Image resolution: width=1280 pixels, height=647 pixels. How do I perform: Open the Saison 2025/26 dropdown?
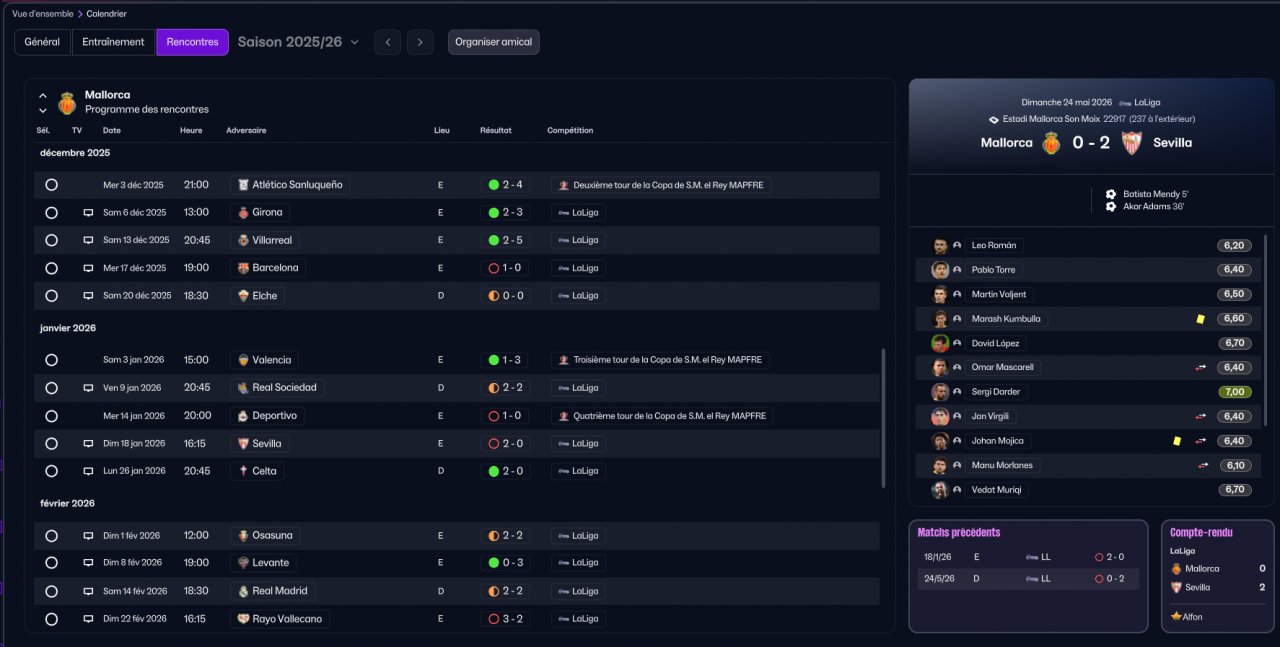point(298,42)
